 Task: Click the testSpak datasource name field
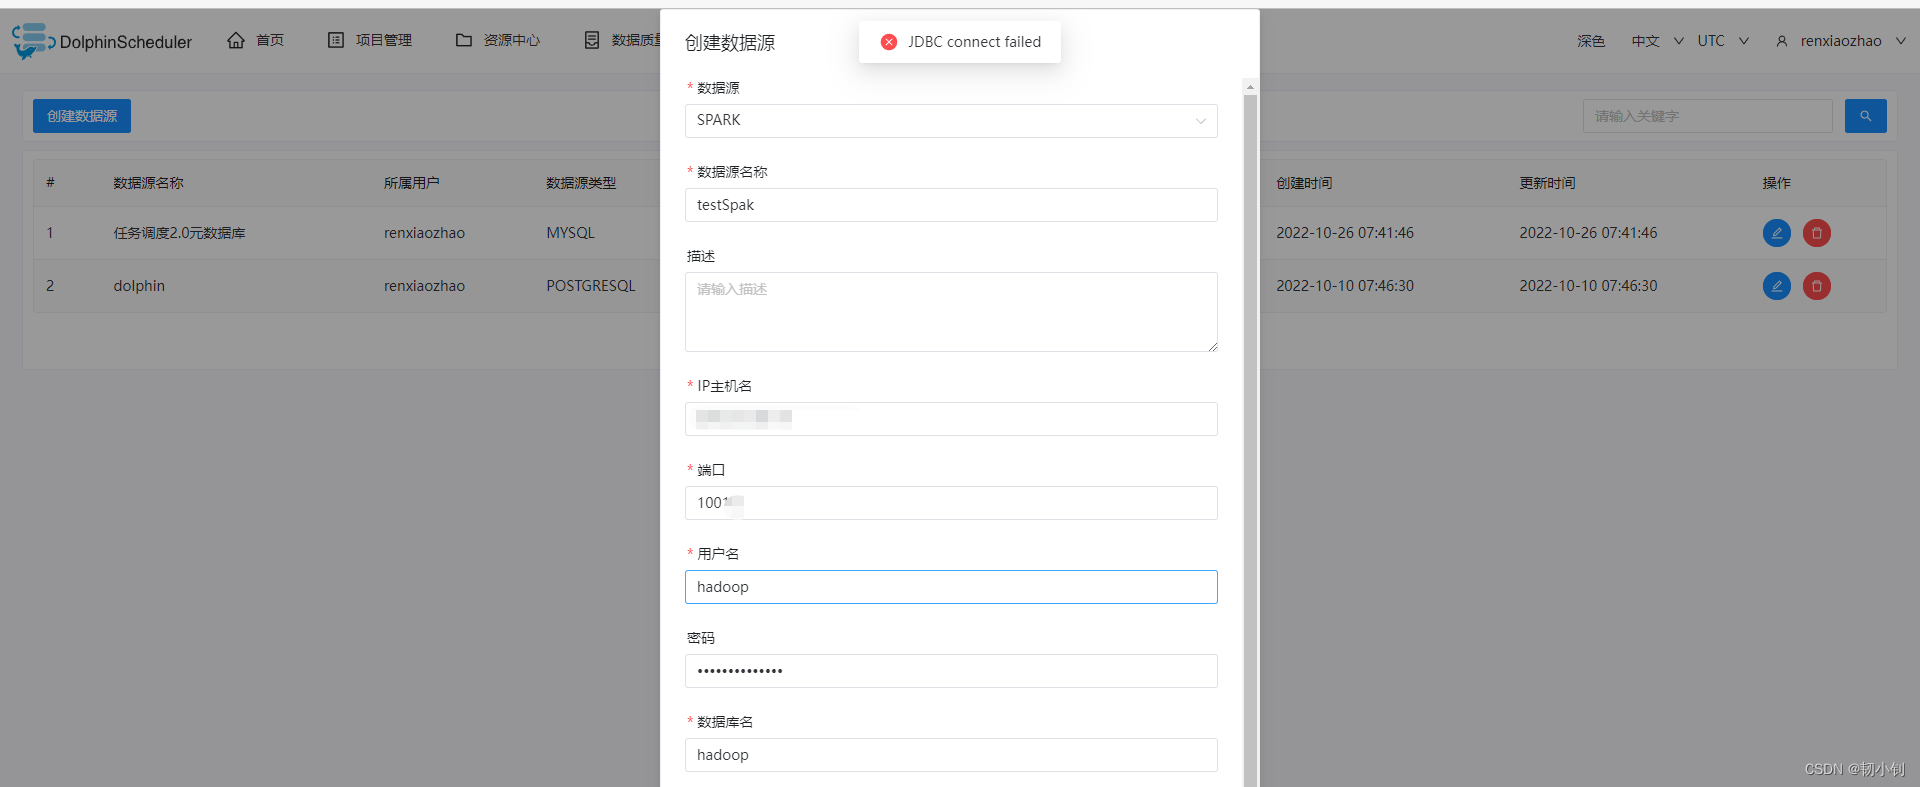pyautogui.click(x=951, y=205)
